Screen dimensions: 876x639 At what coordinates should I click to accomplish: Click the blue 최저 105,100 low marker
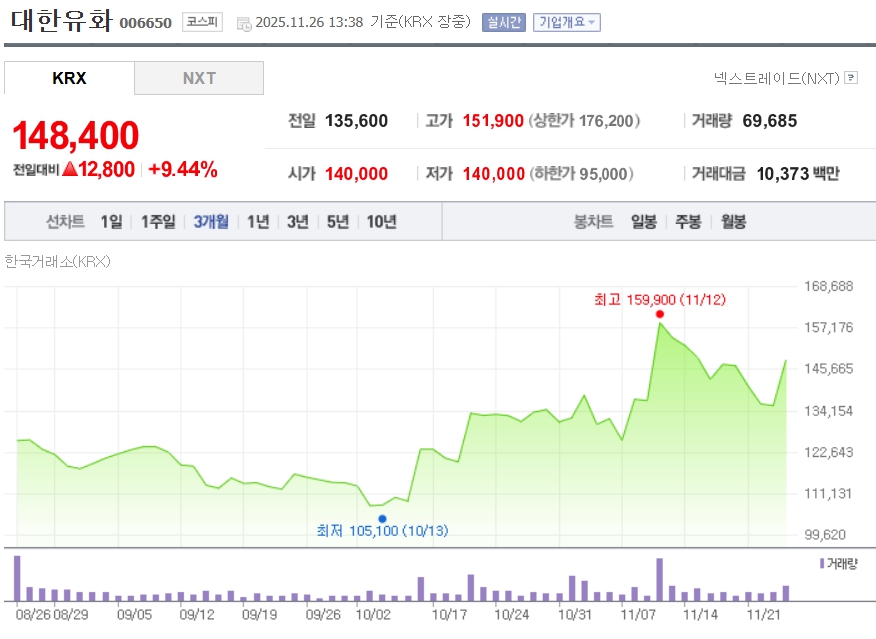(382, 518)
